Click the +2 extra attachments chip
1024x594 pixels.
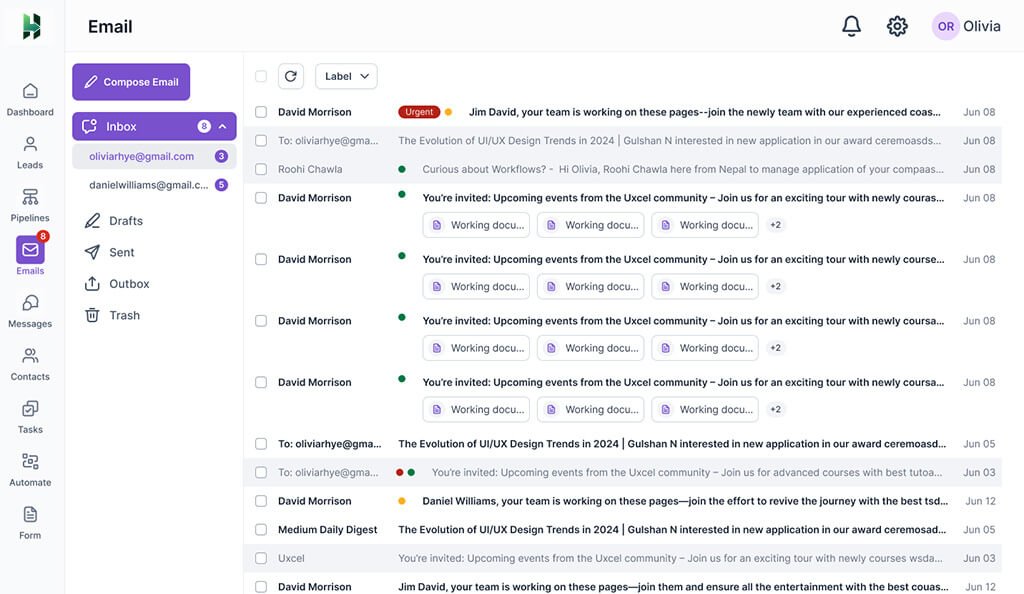[774, 225]
